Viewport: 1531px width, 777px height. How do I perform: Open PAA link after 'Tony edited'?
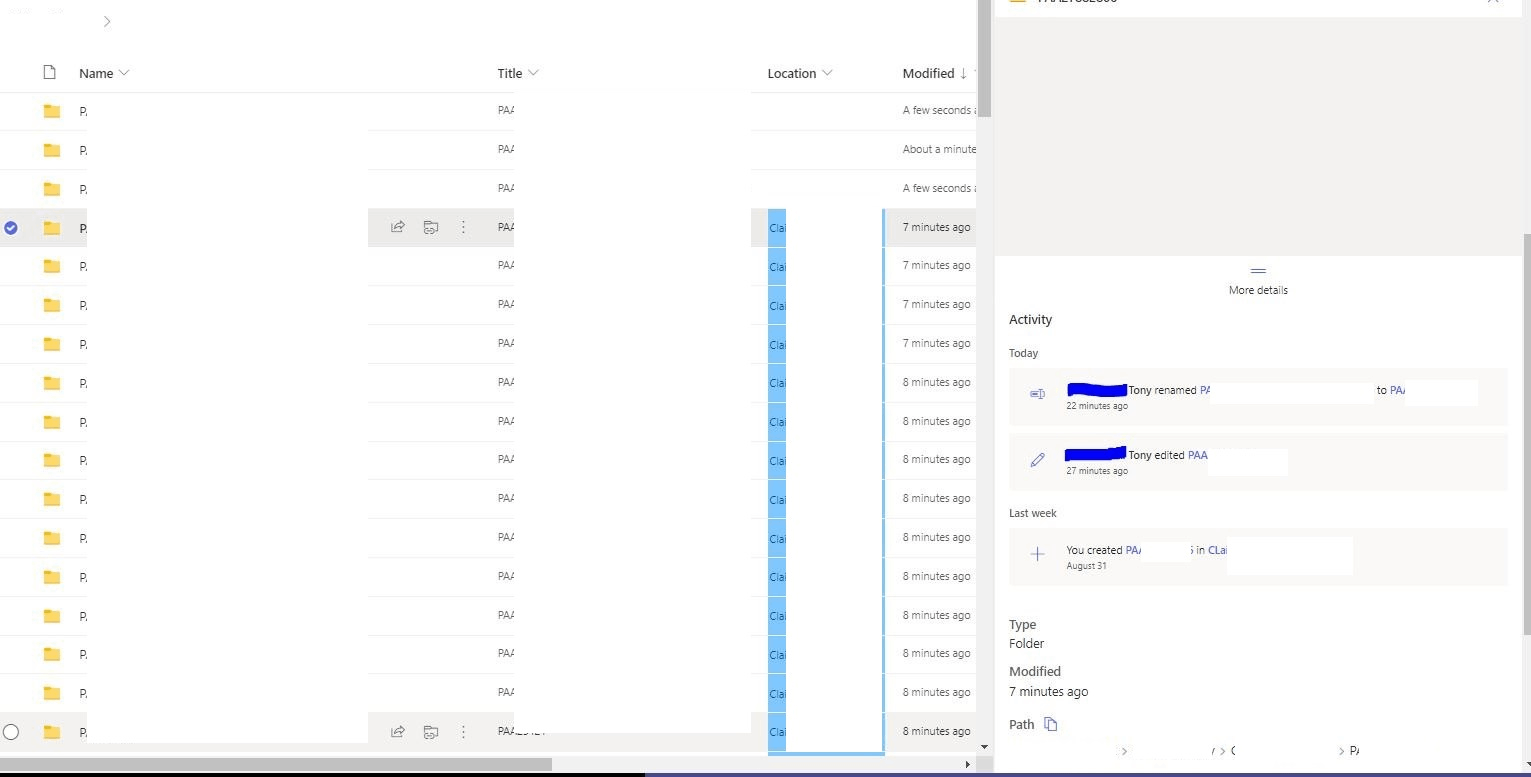point(1197,455)
